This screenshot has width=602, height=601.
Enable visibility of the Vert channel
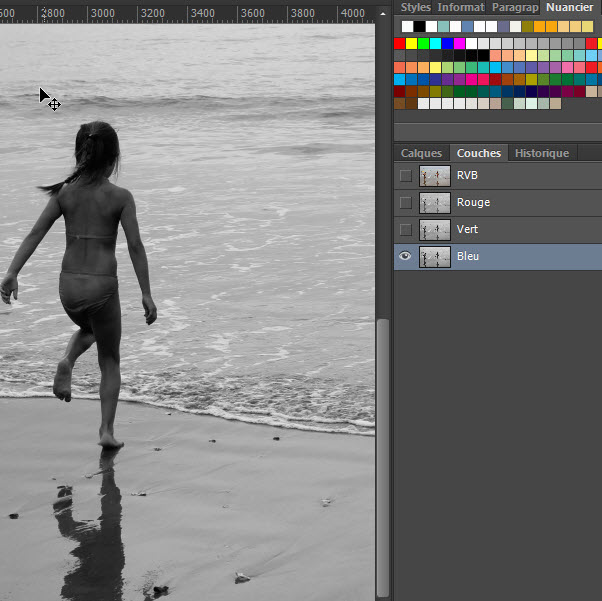coord(405,230)
